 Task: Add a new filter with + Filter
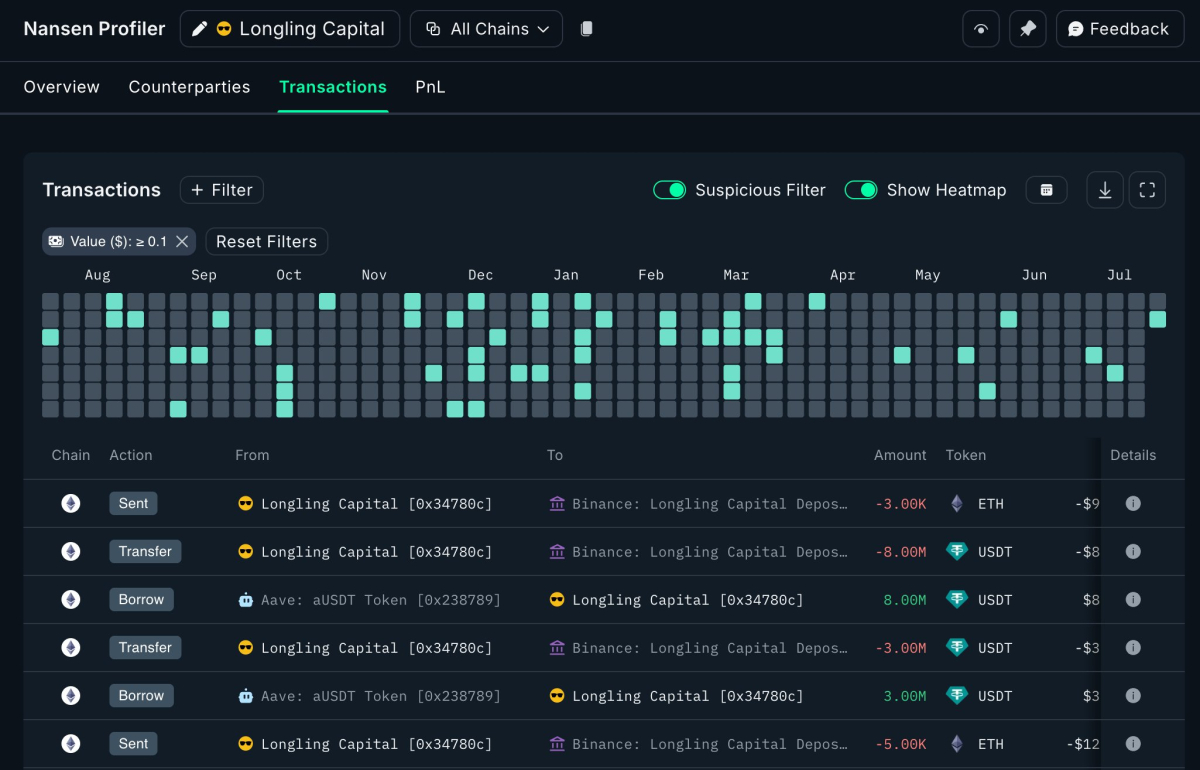click(222, 190)
